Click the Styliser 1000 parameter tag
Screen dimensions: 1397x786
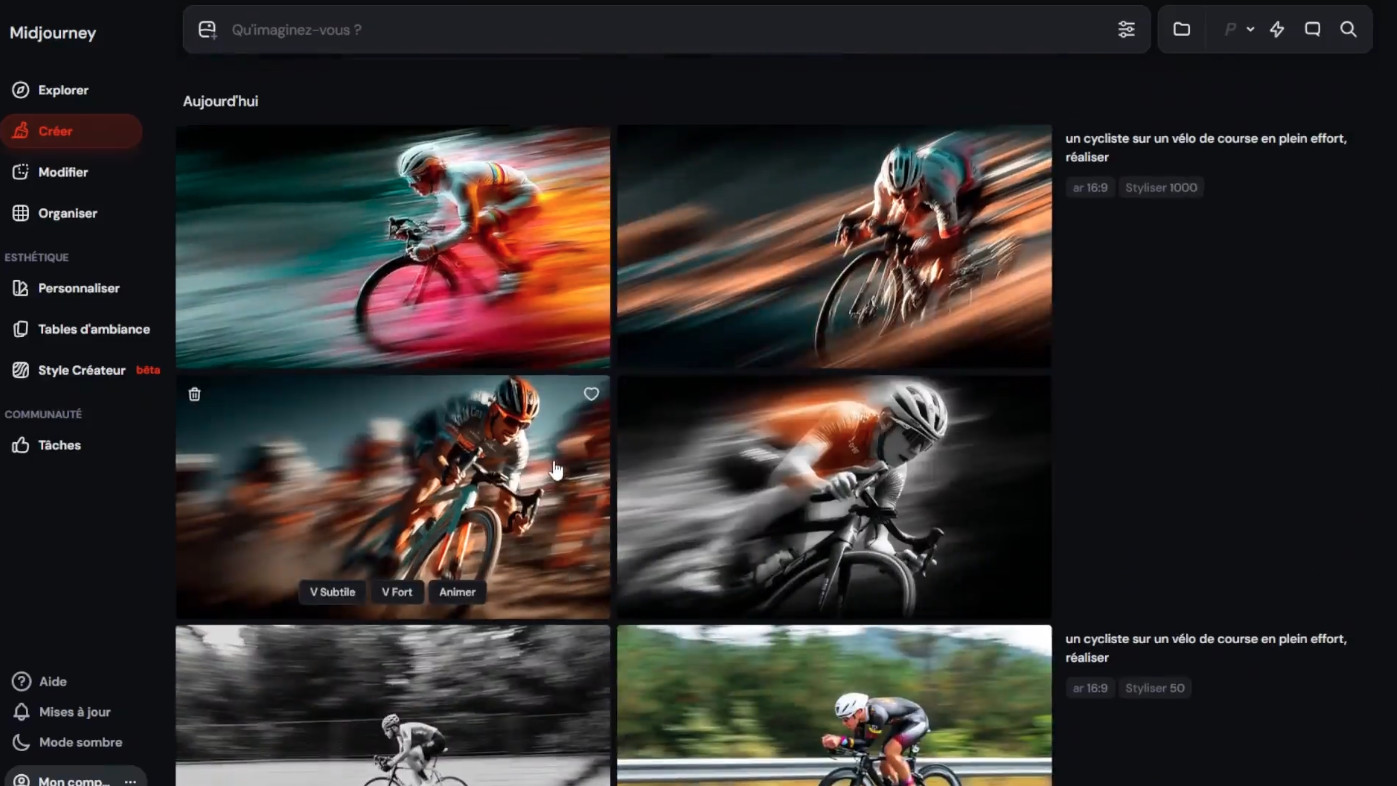point(1160,188)
